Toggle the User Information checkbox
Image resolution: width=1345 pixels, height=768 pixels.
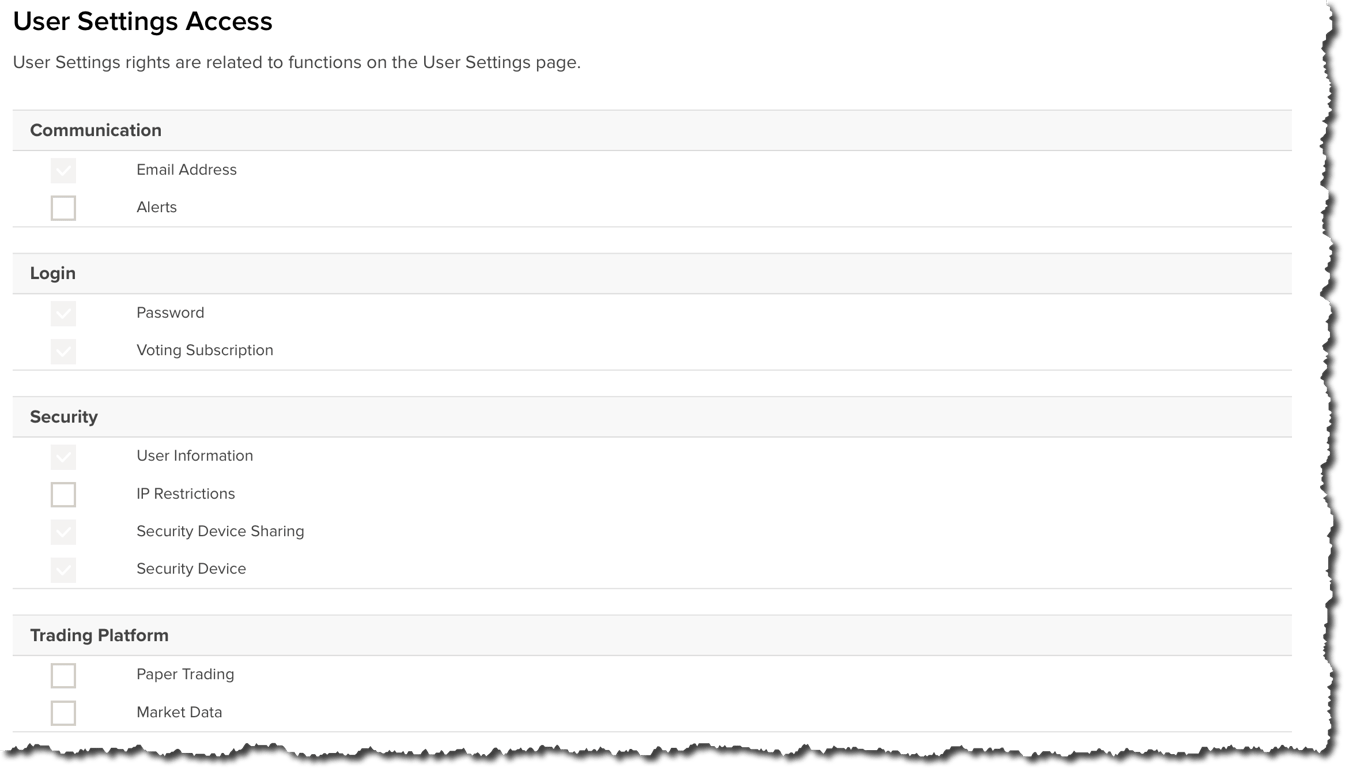pos(63,456)
